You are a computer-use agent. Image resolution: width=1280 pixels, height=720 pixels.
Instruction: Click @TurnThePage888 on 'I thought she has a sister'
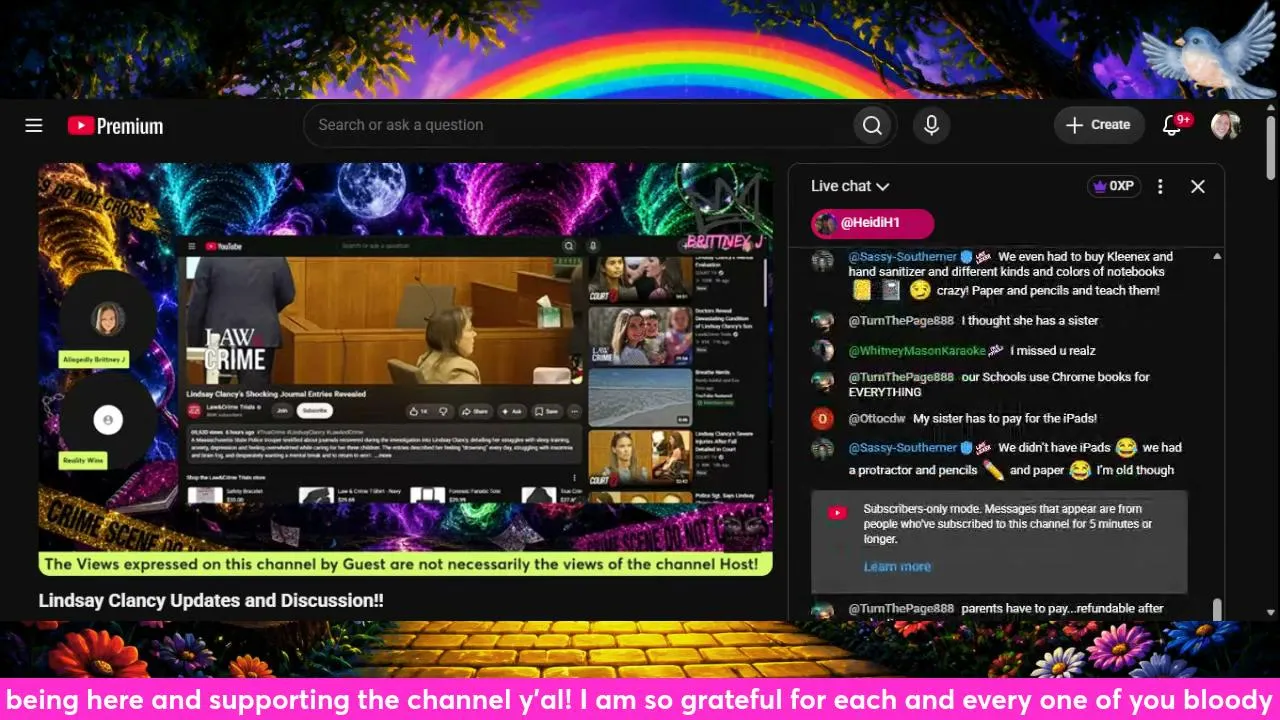click(901, 321)
